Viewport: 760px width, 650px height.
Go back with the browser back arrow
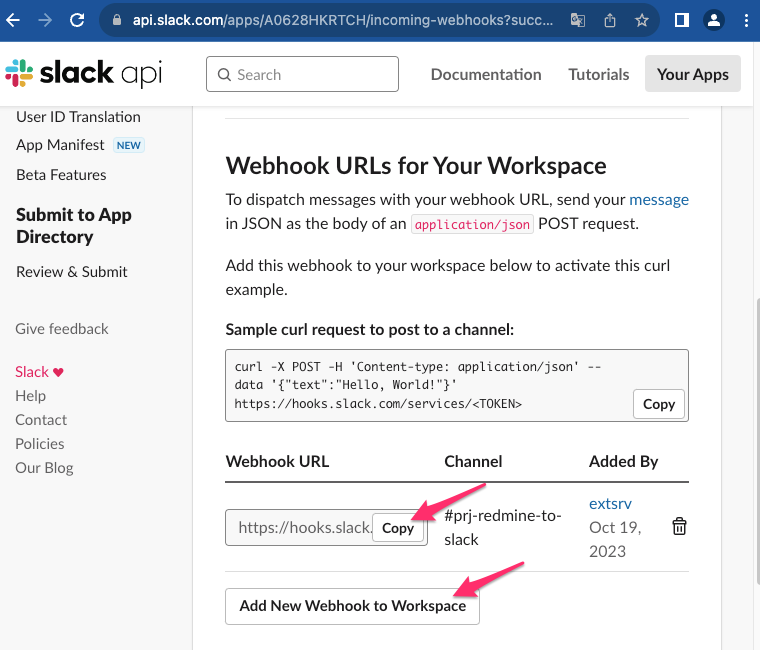pos(13,20)
